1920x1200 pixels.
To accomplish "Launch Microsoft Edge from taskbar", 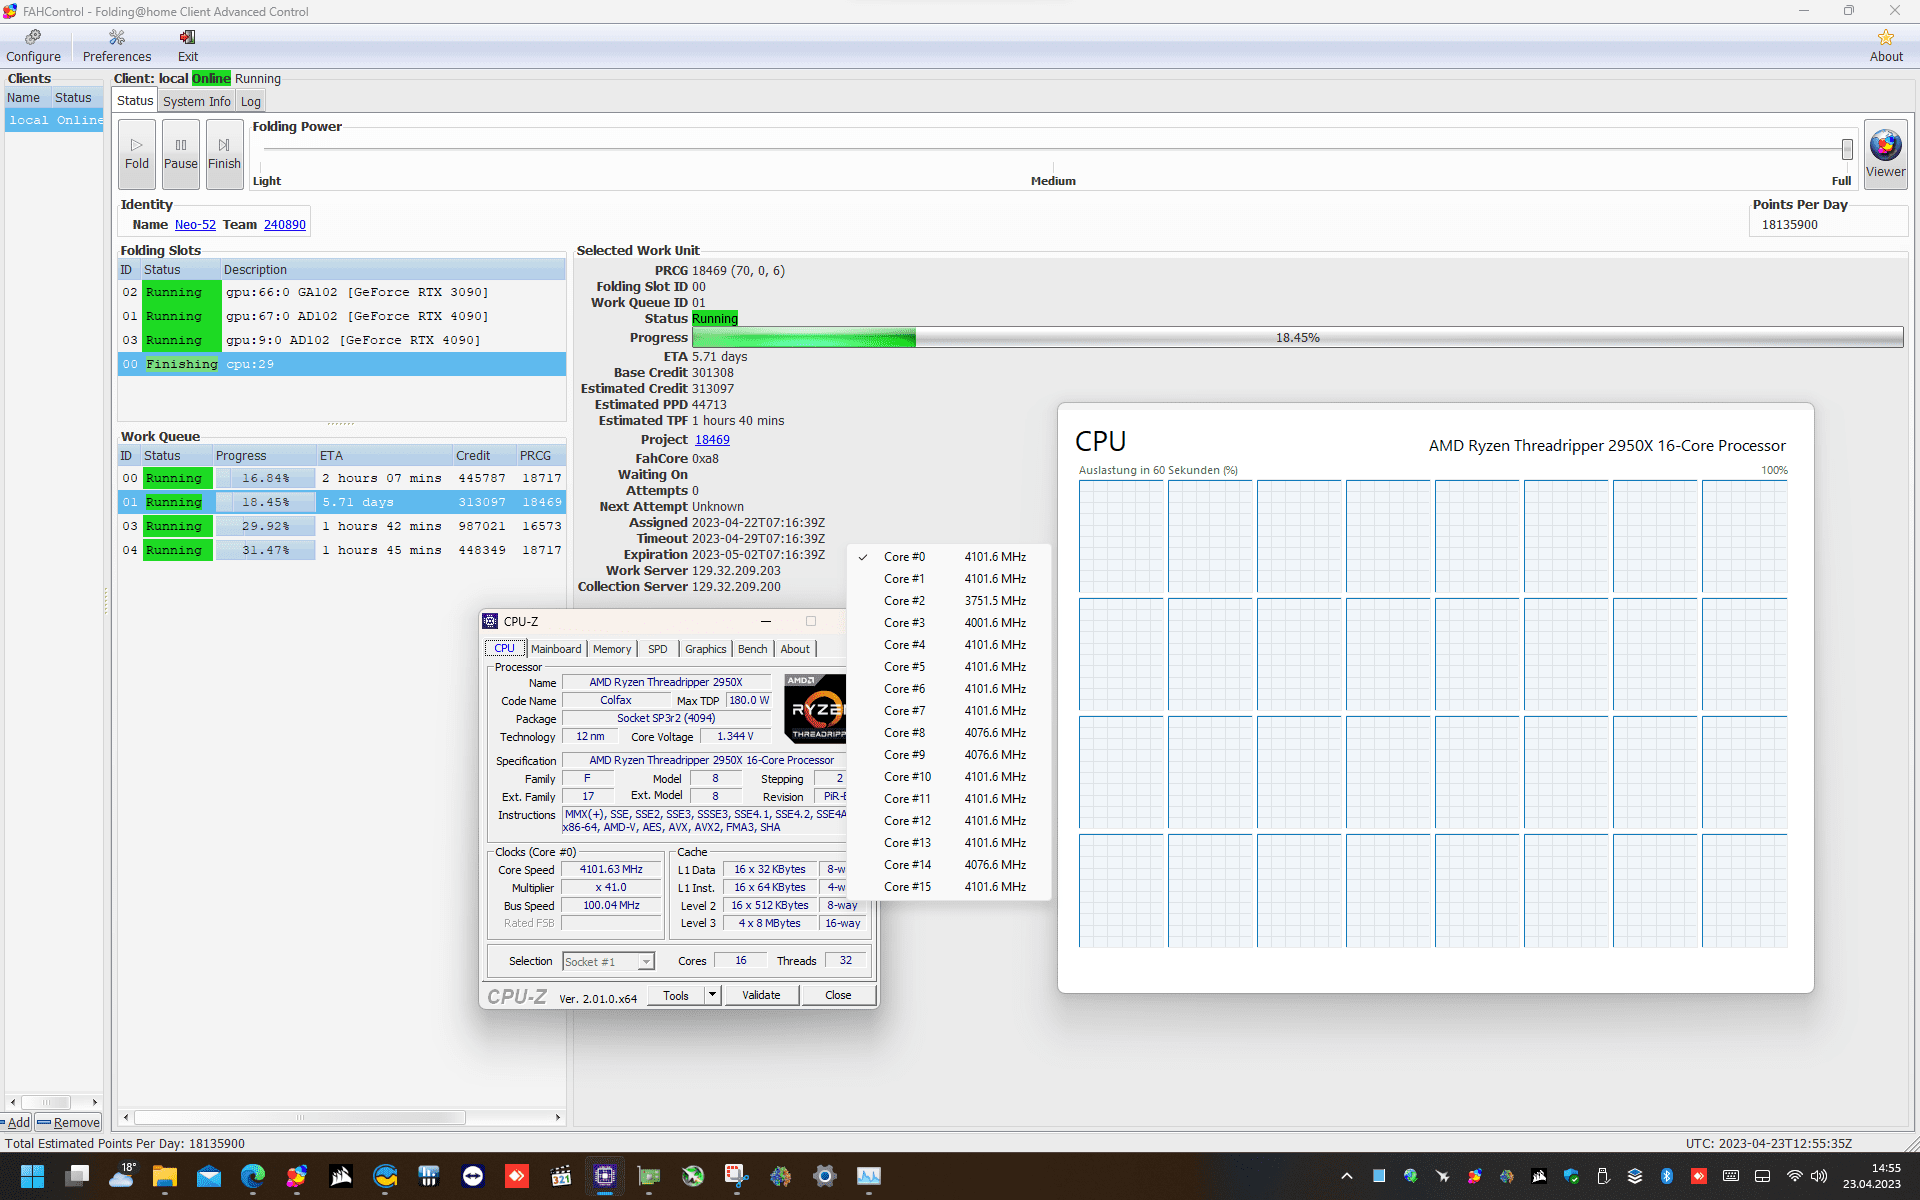I will tap(253, 1176).
